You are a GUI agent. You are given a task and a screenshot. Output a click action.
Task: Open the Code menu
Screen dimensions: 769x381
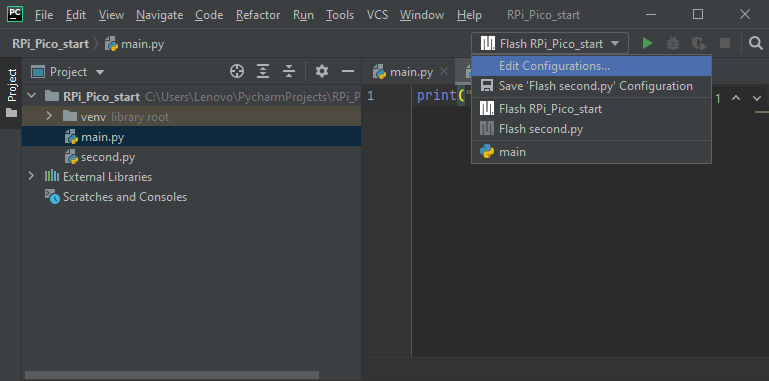tap(209, 15)
